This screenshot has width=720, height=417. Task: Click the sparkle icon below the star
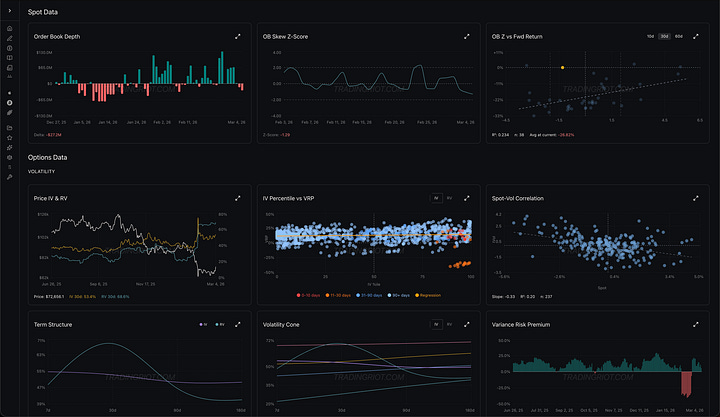coord(10,147)
